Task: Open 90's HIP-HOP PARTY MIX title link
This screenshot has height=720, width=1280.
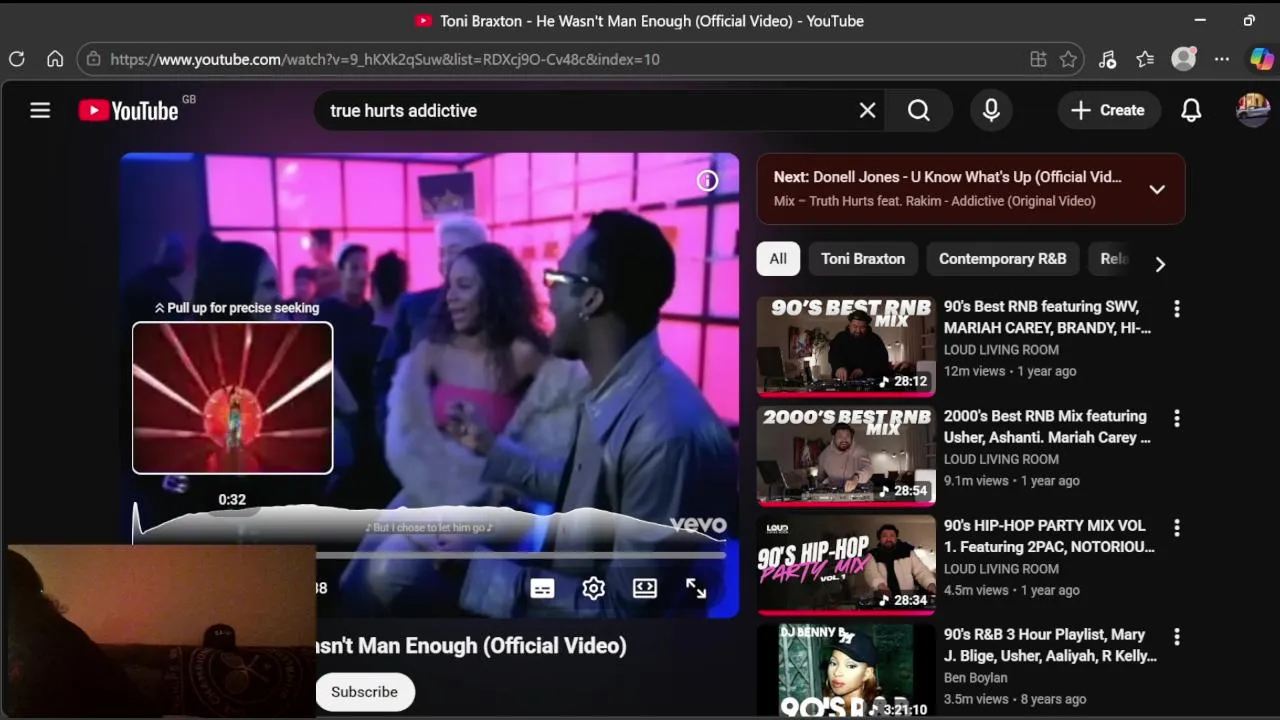Action: click(x=1049, y=536)
